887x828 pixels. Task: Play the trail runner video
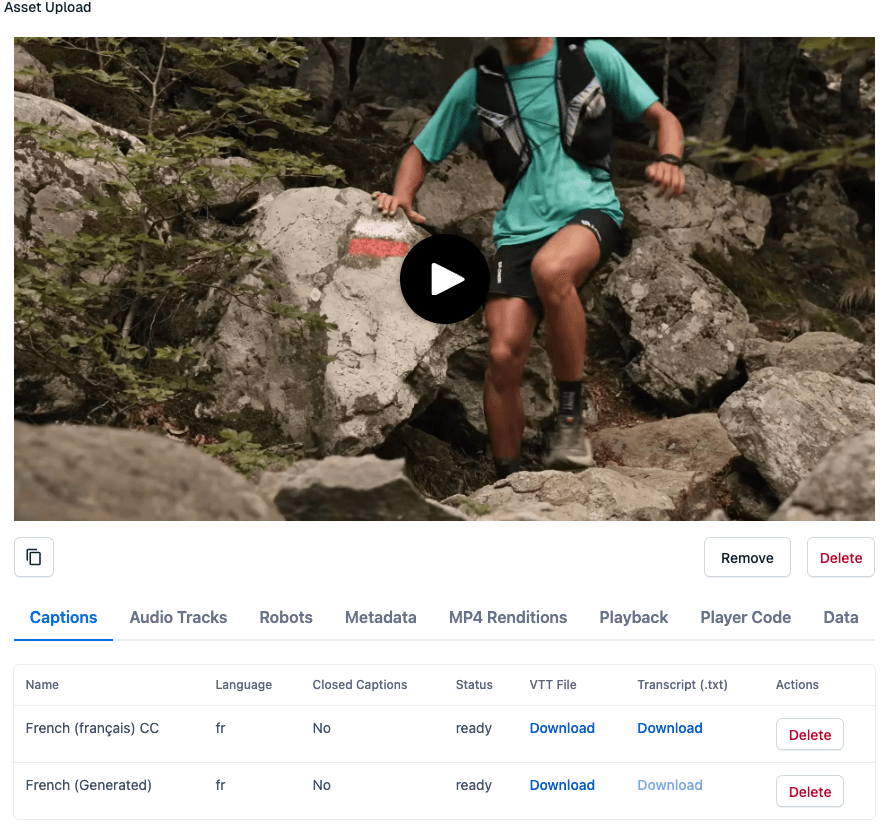(445, 279)
